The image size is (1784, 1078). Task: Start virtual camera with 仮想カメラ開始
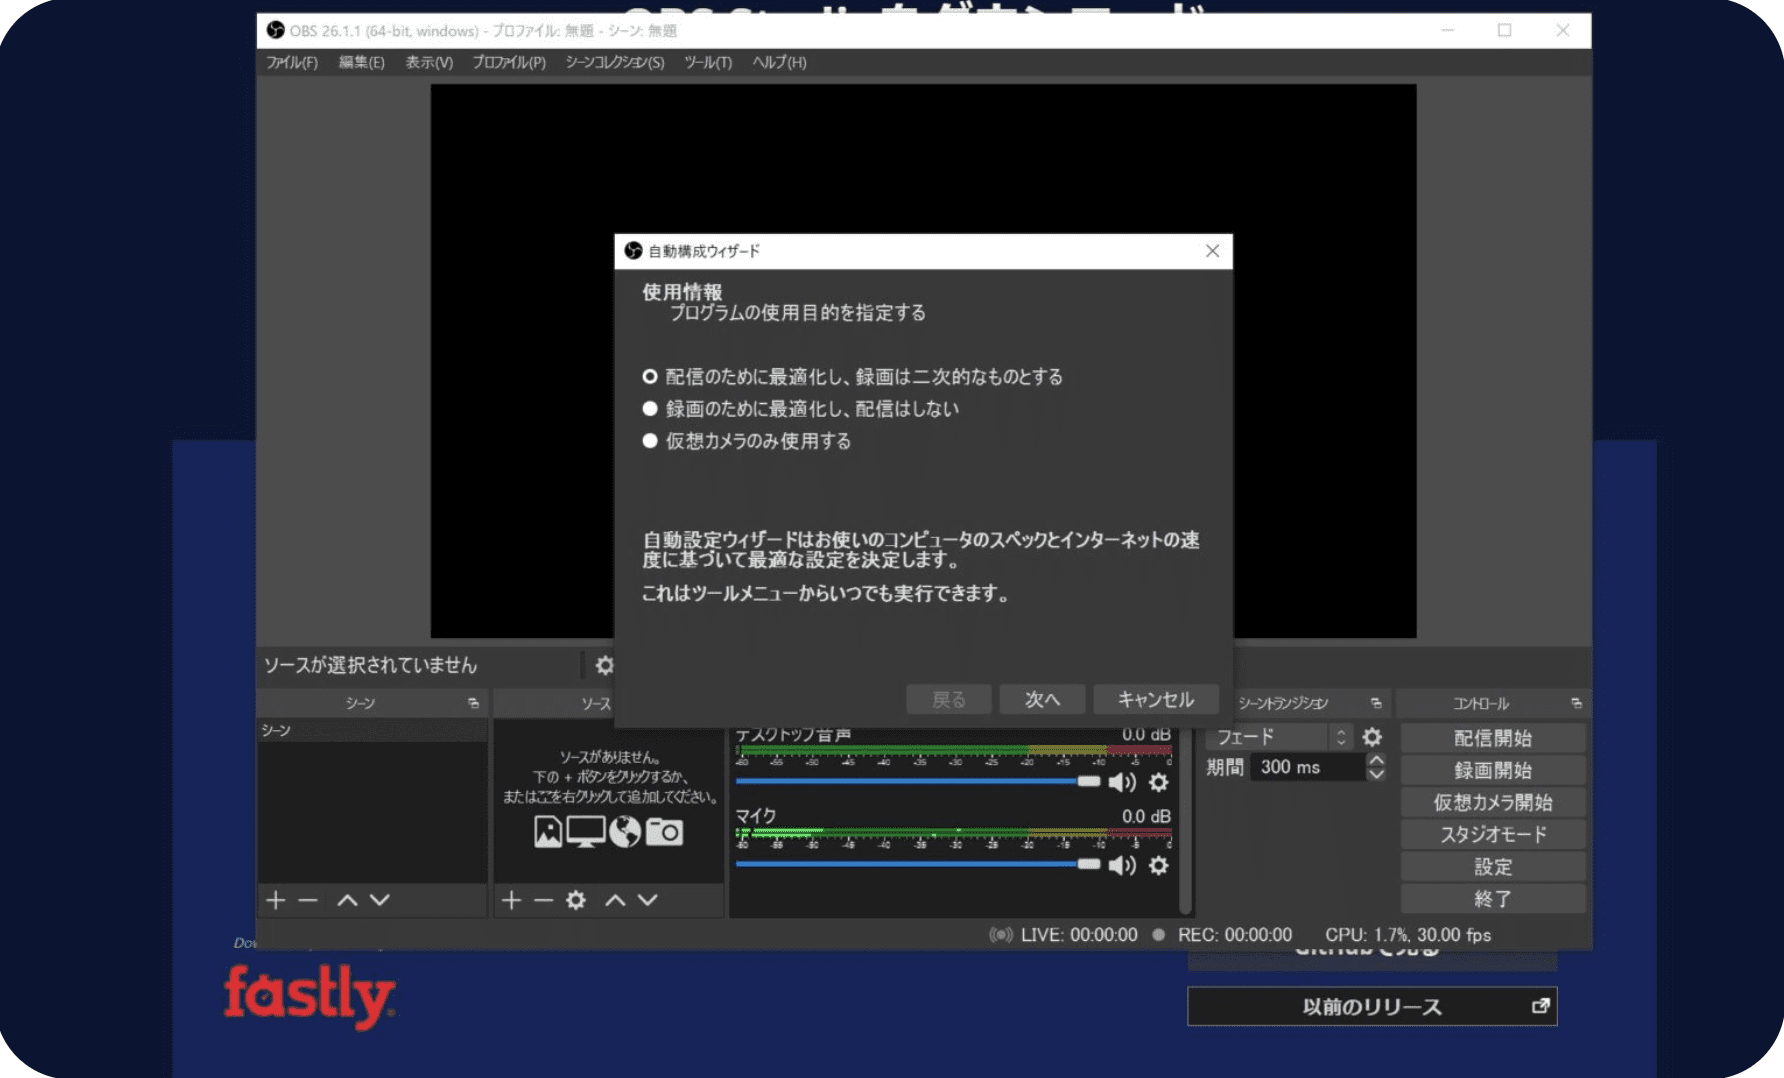pos(1493,802)
